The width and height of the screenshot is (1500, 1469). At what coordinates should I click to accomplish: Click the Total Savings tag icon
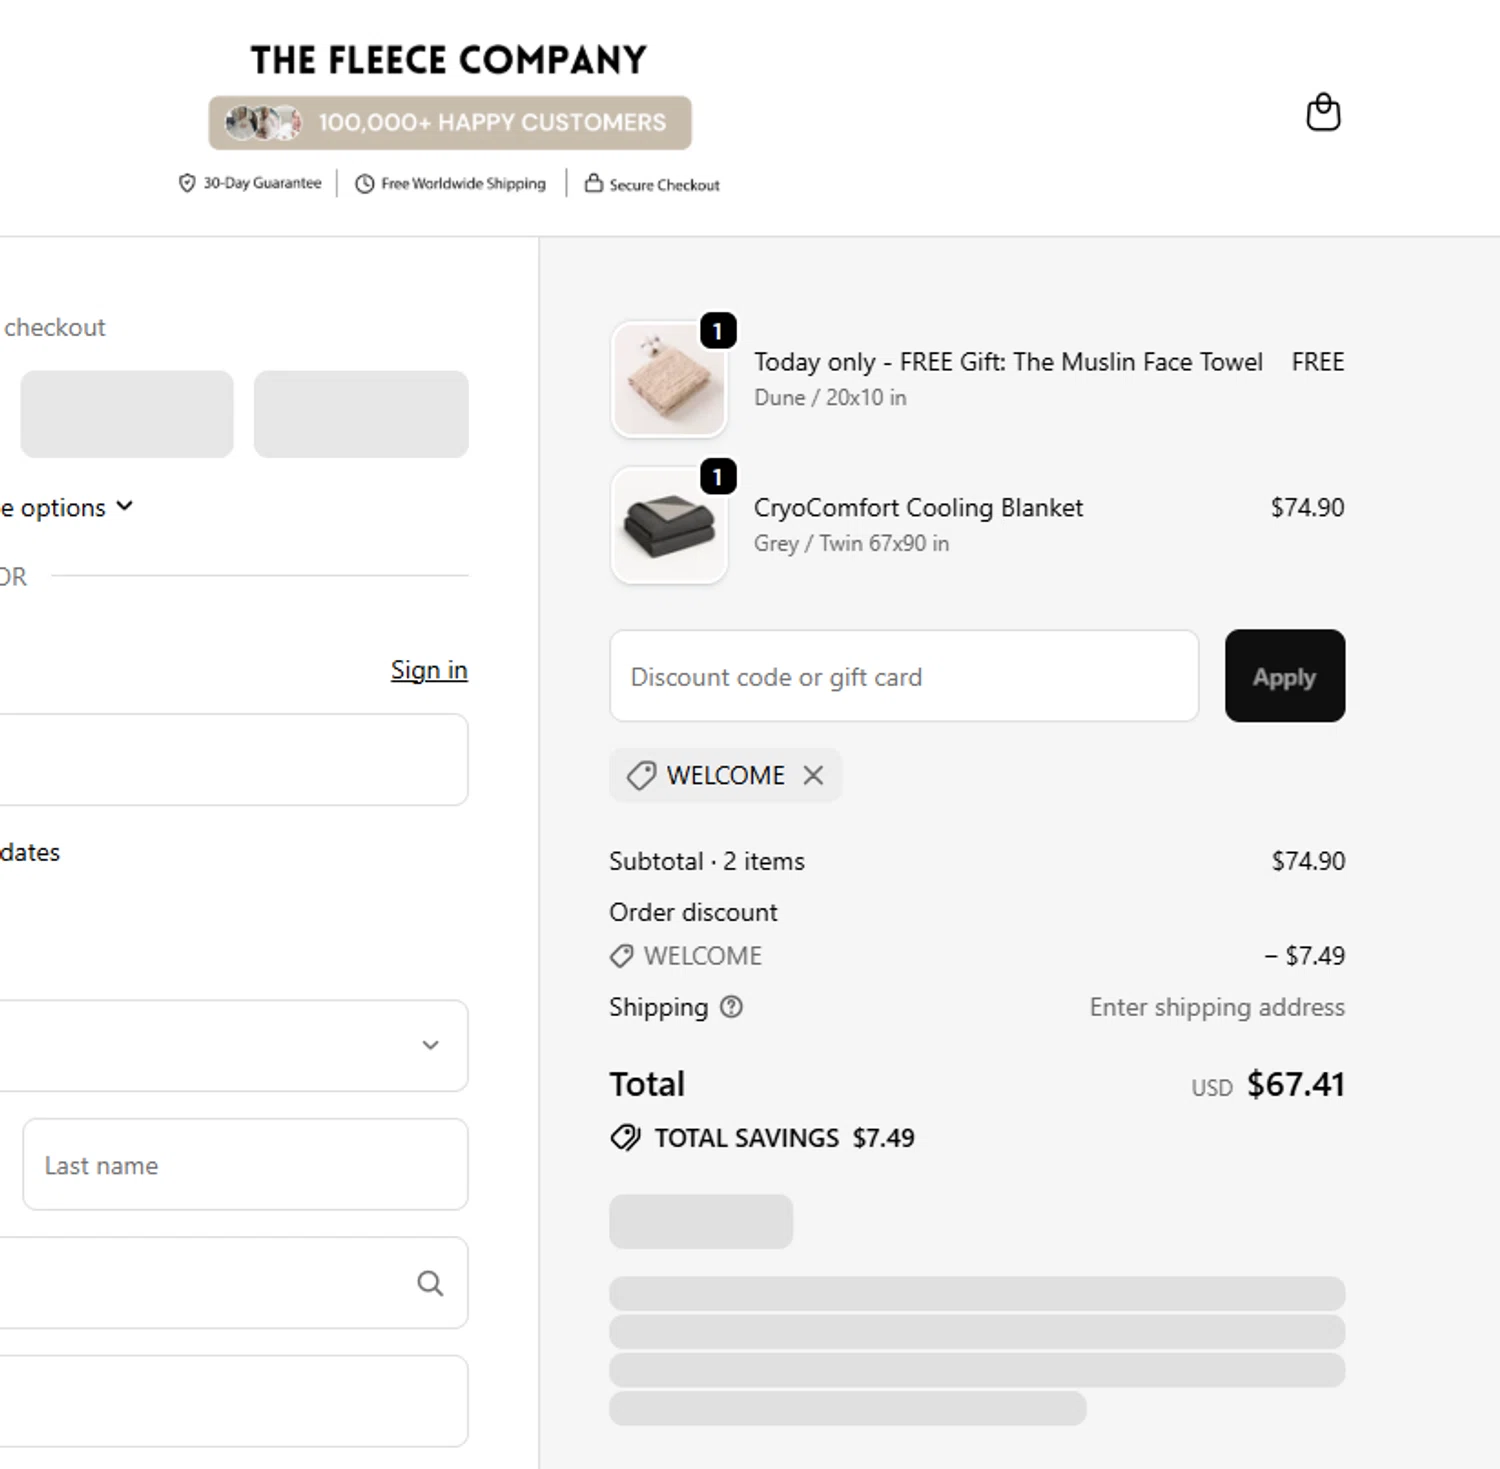pyautogui.click(x=625, y=1138)
